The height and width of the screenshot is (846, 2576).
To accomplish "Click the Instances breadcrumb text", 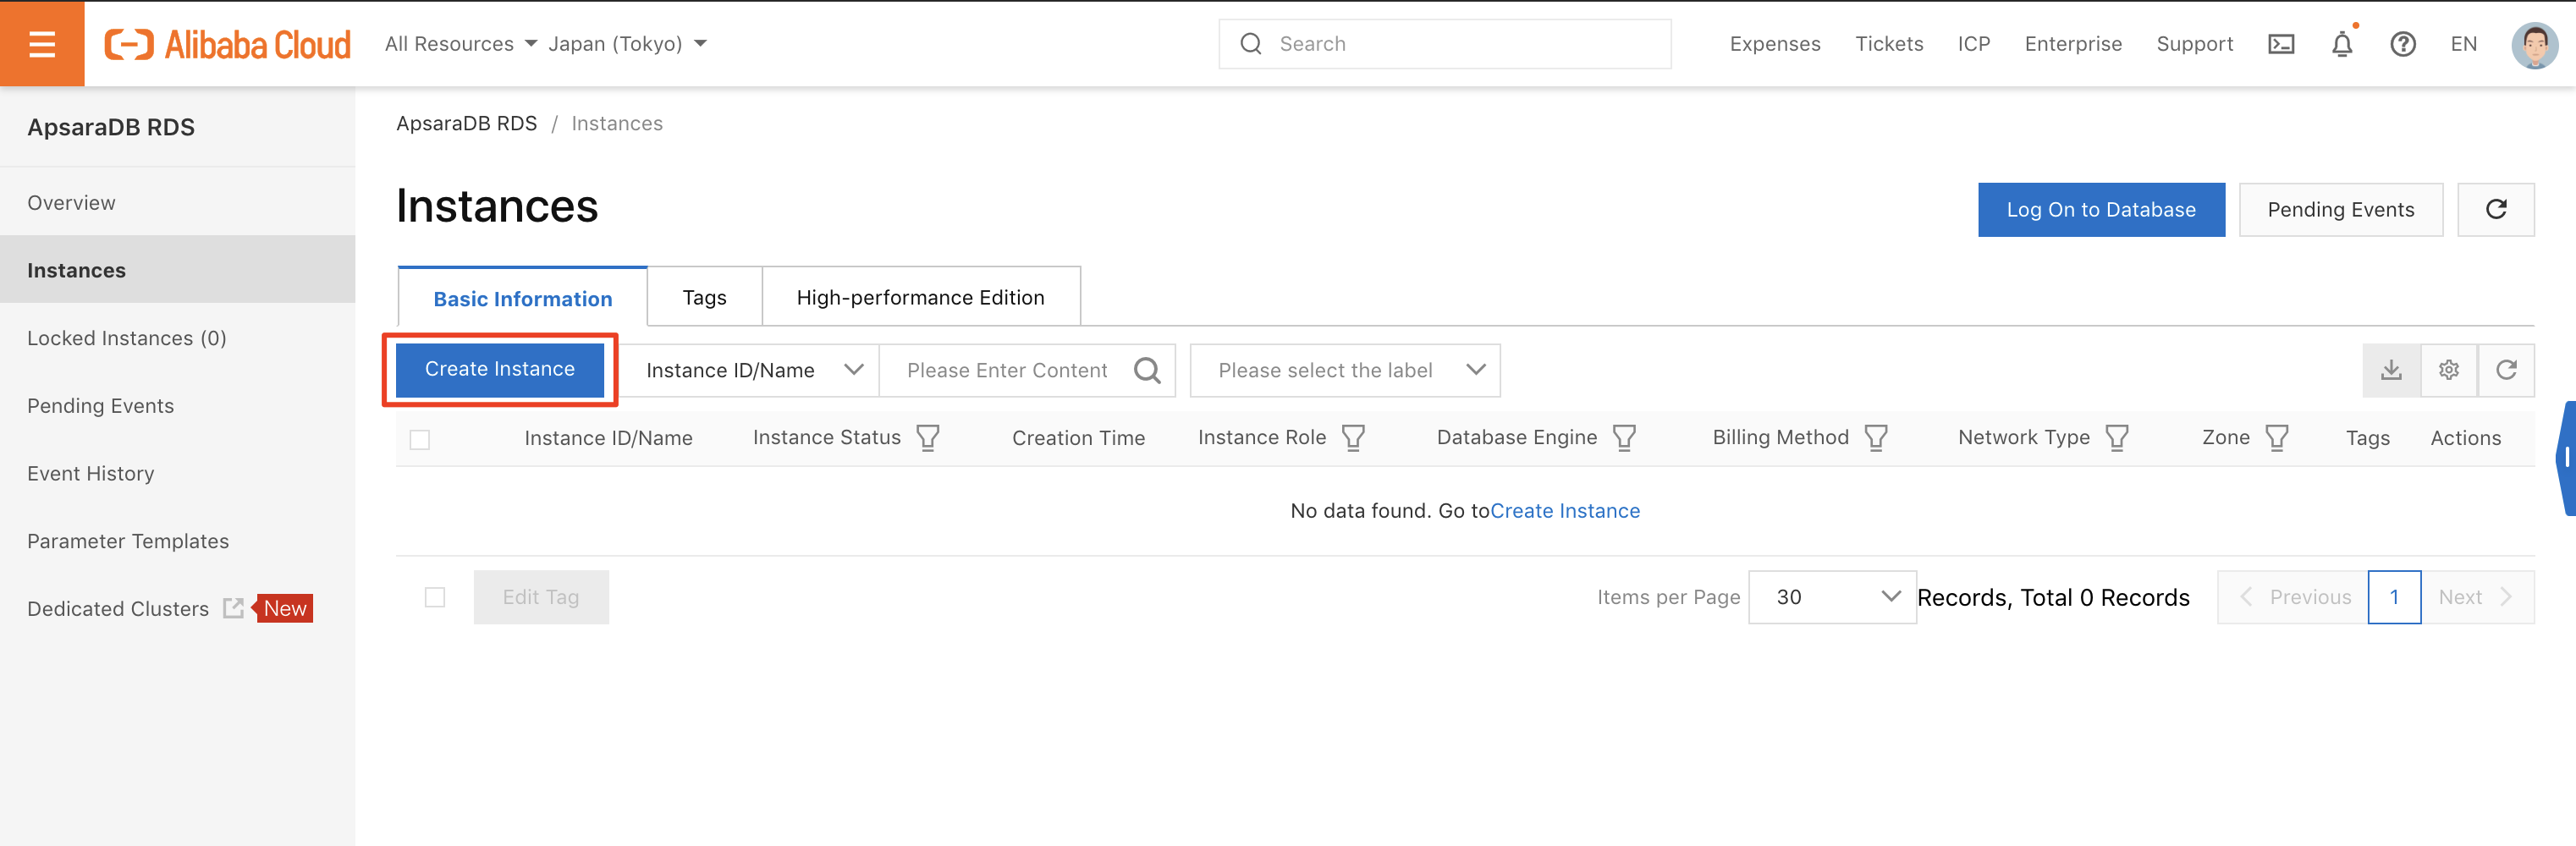I will click(x=616, y=123).
